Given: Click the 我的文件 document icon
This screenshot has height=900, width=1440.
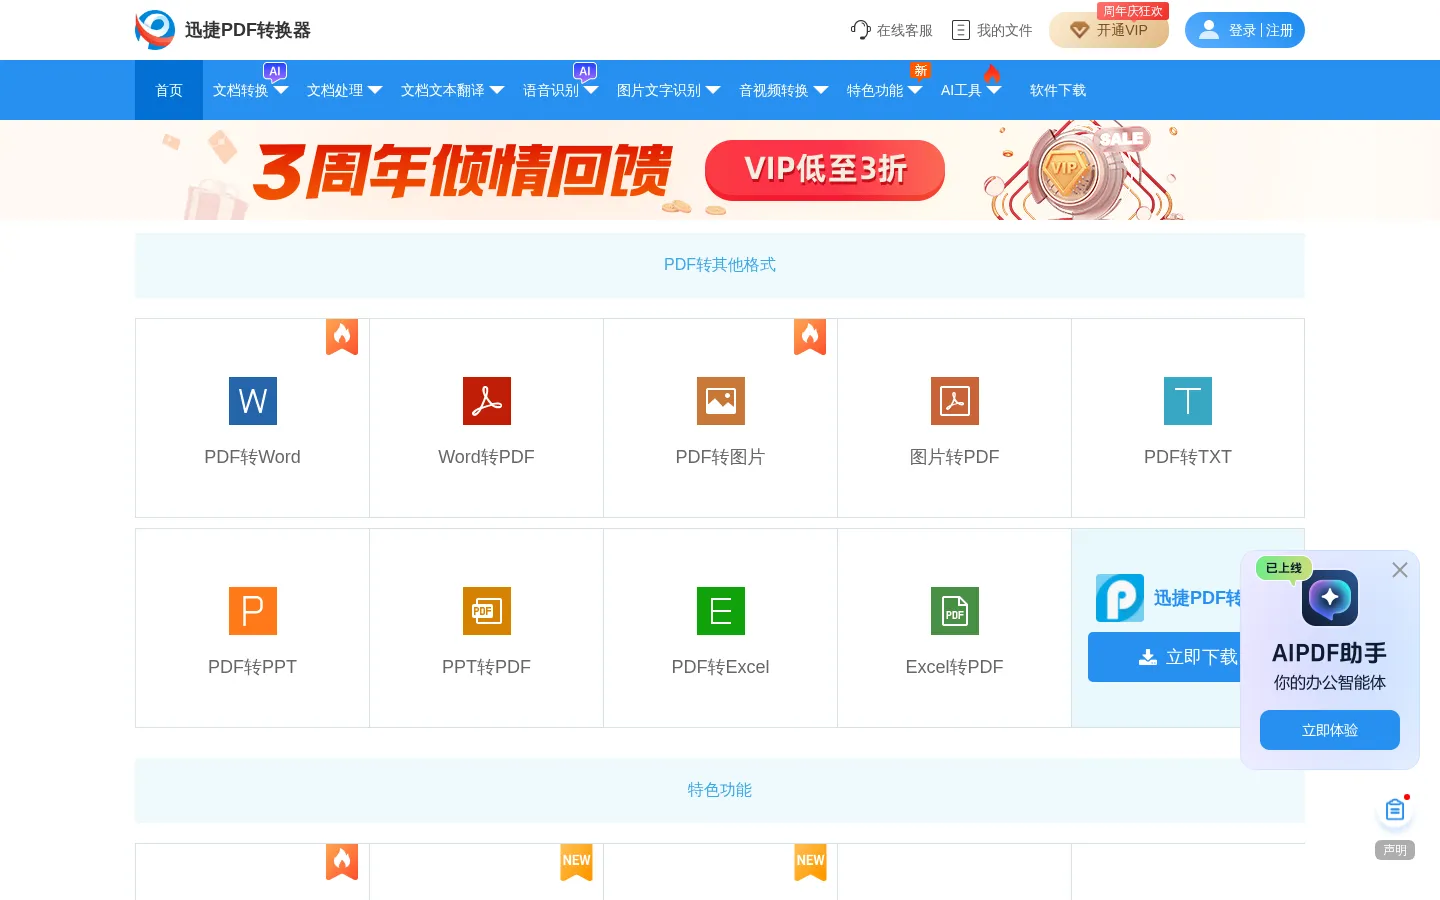Looking at the screenshot, I should point(961,30).
